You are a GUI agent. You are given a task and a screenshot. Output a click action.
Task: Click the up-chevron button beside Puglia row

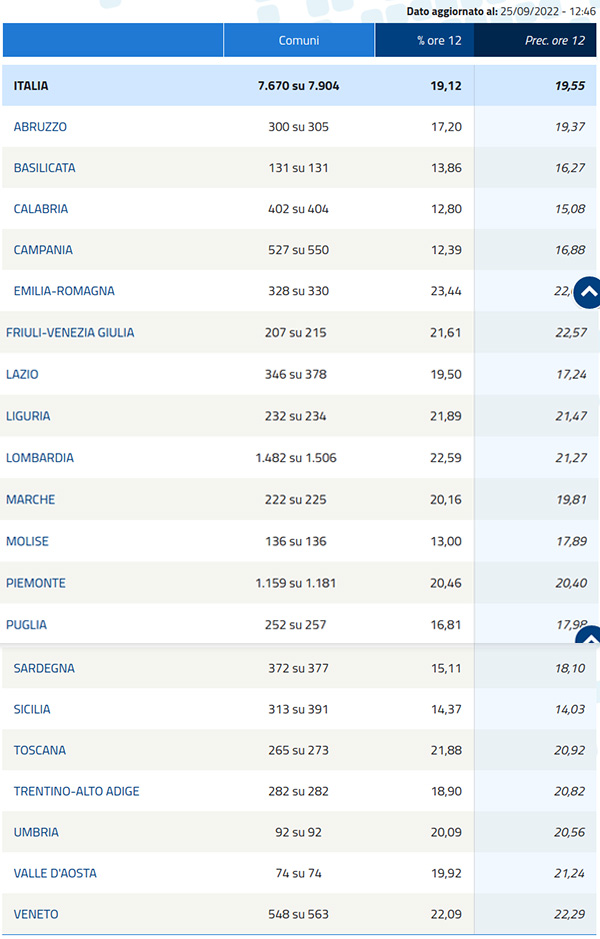[590, 637]
